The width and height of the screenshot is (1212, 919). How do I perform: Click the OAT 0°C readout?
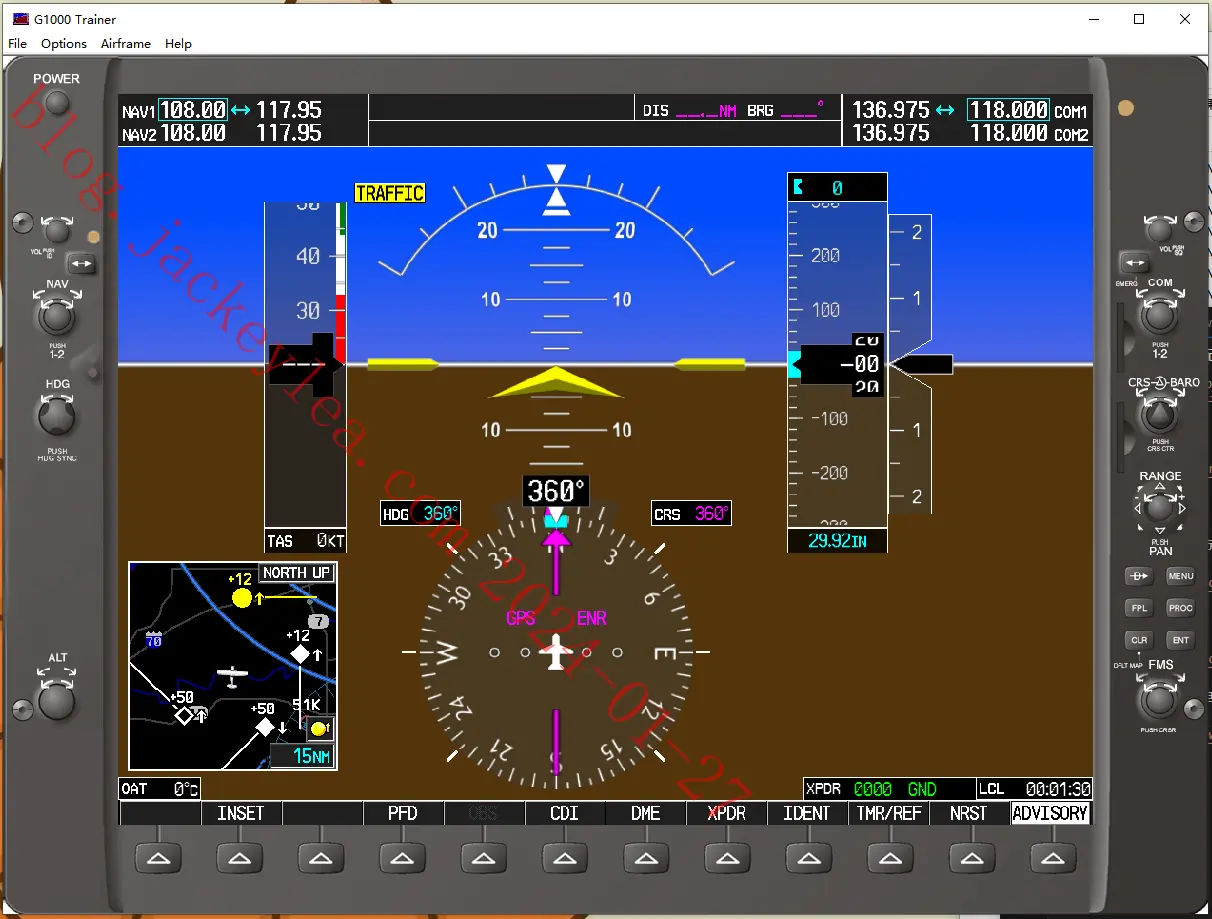tap(160, 789)
